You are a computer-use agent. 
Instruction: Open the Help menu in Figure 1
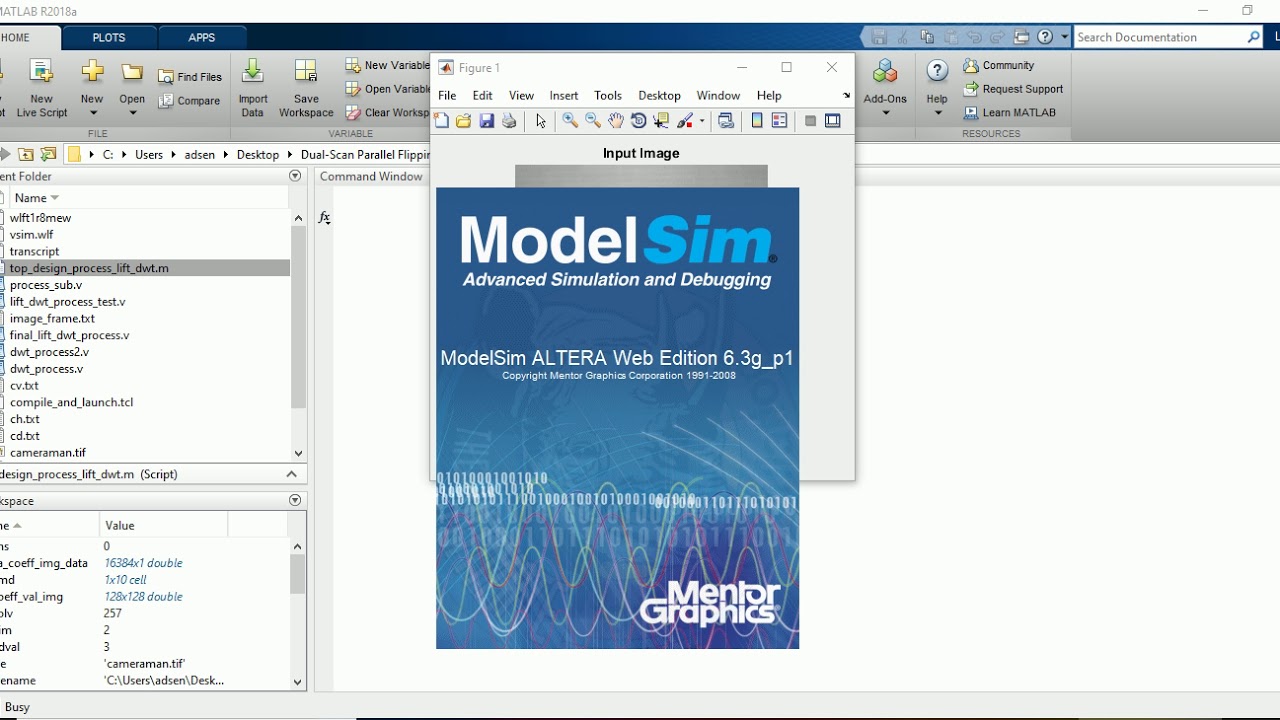coord(769,96)
